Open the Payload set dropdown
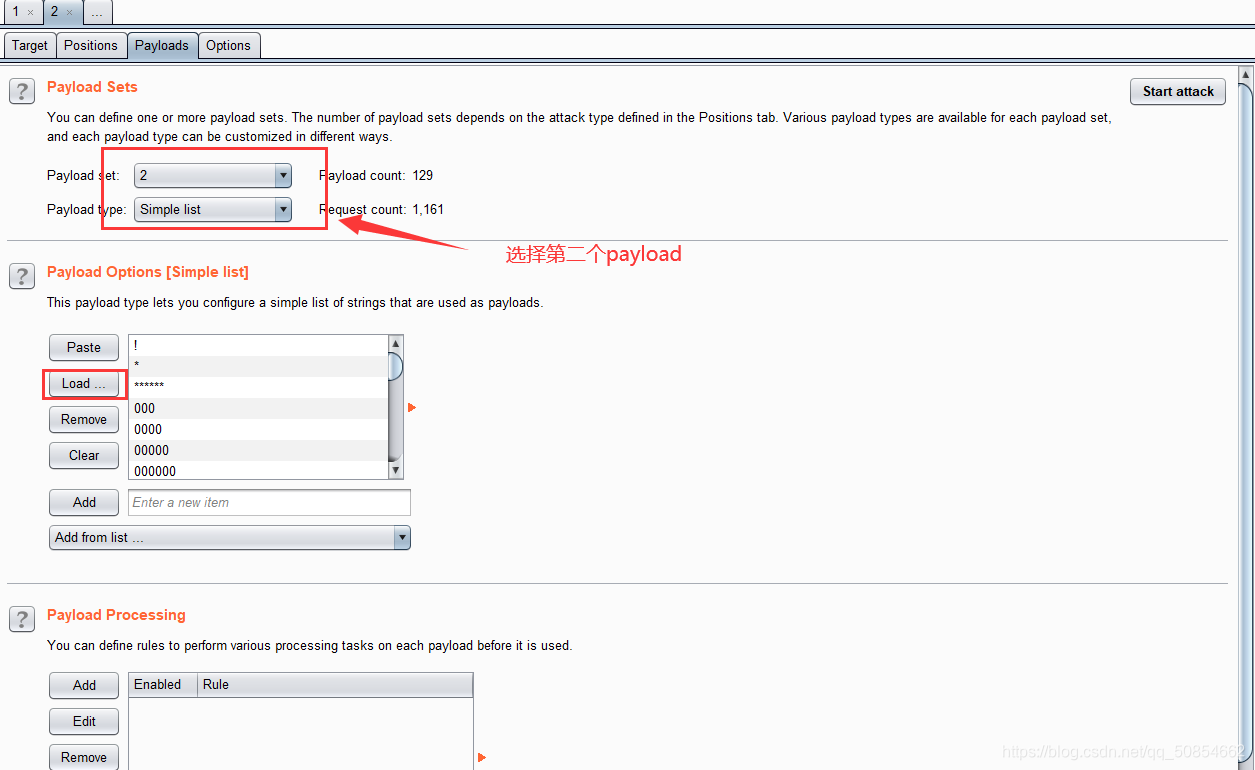This screenshot has height=770, width=1255. point(213,175)
